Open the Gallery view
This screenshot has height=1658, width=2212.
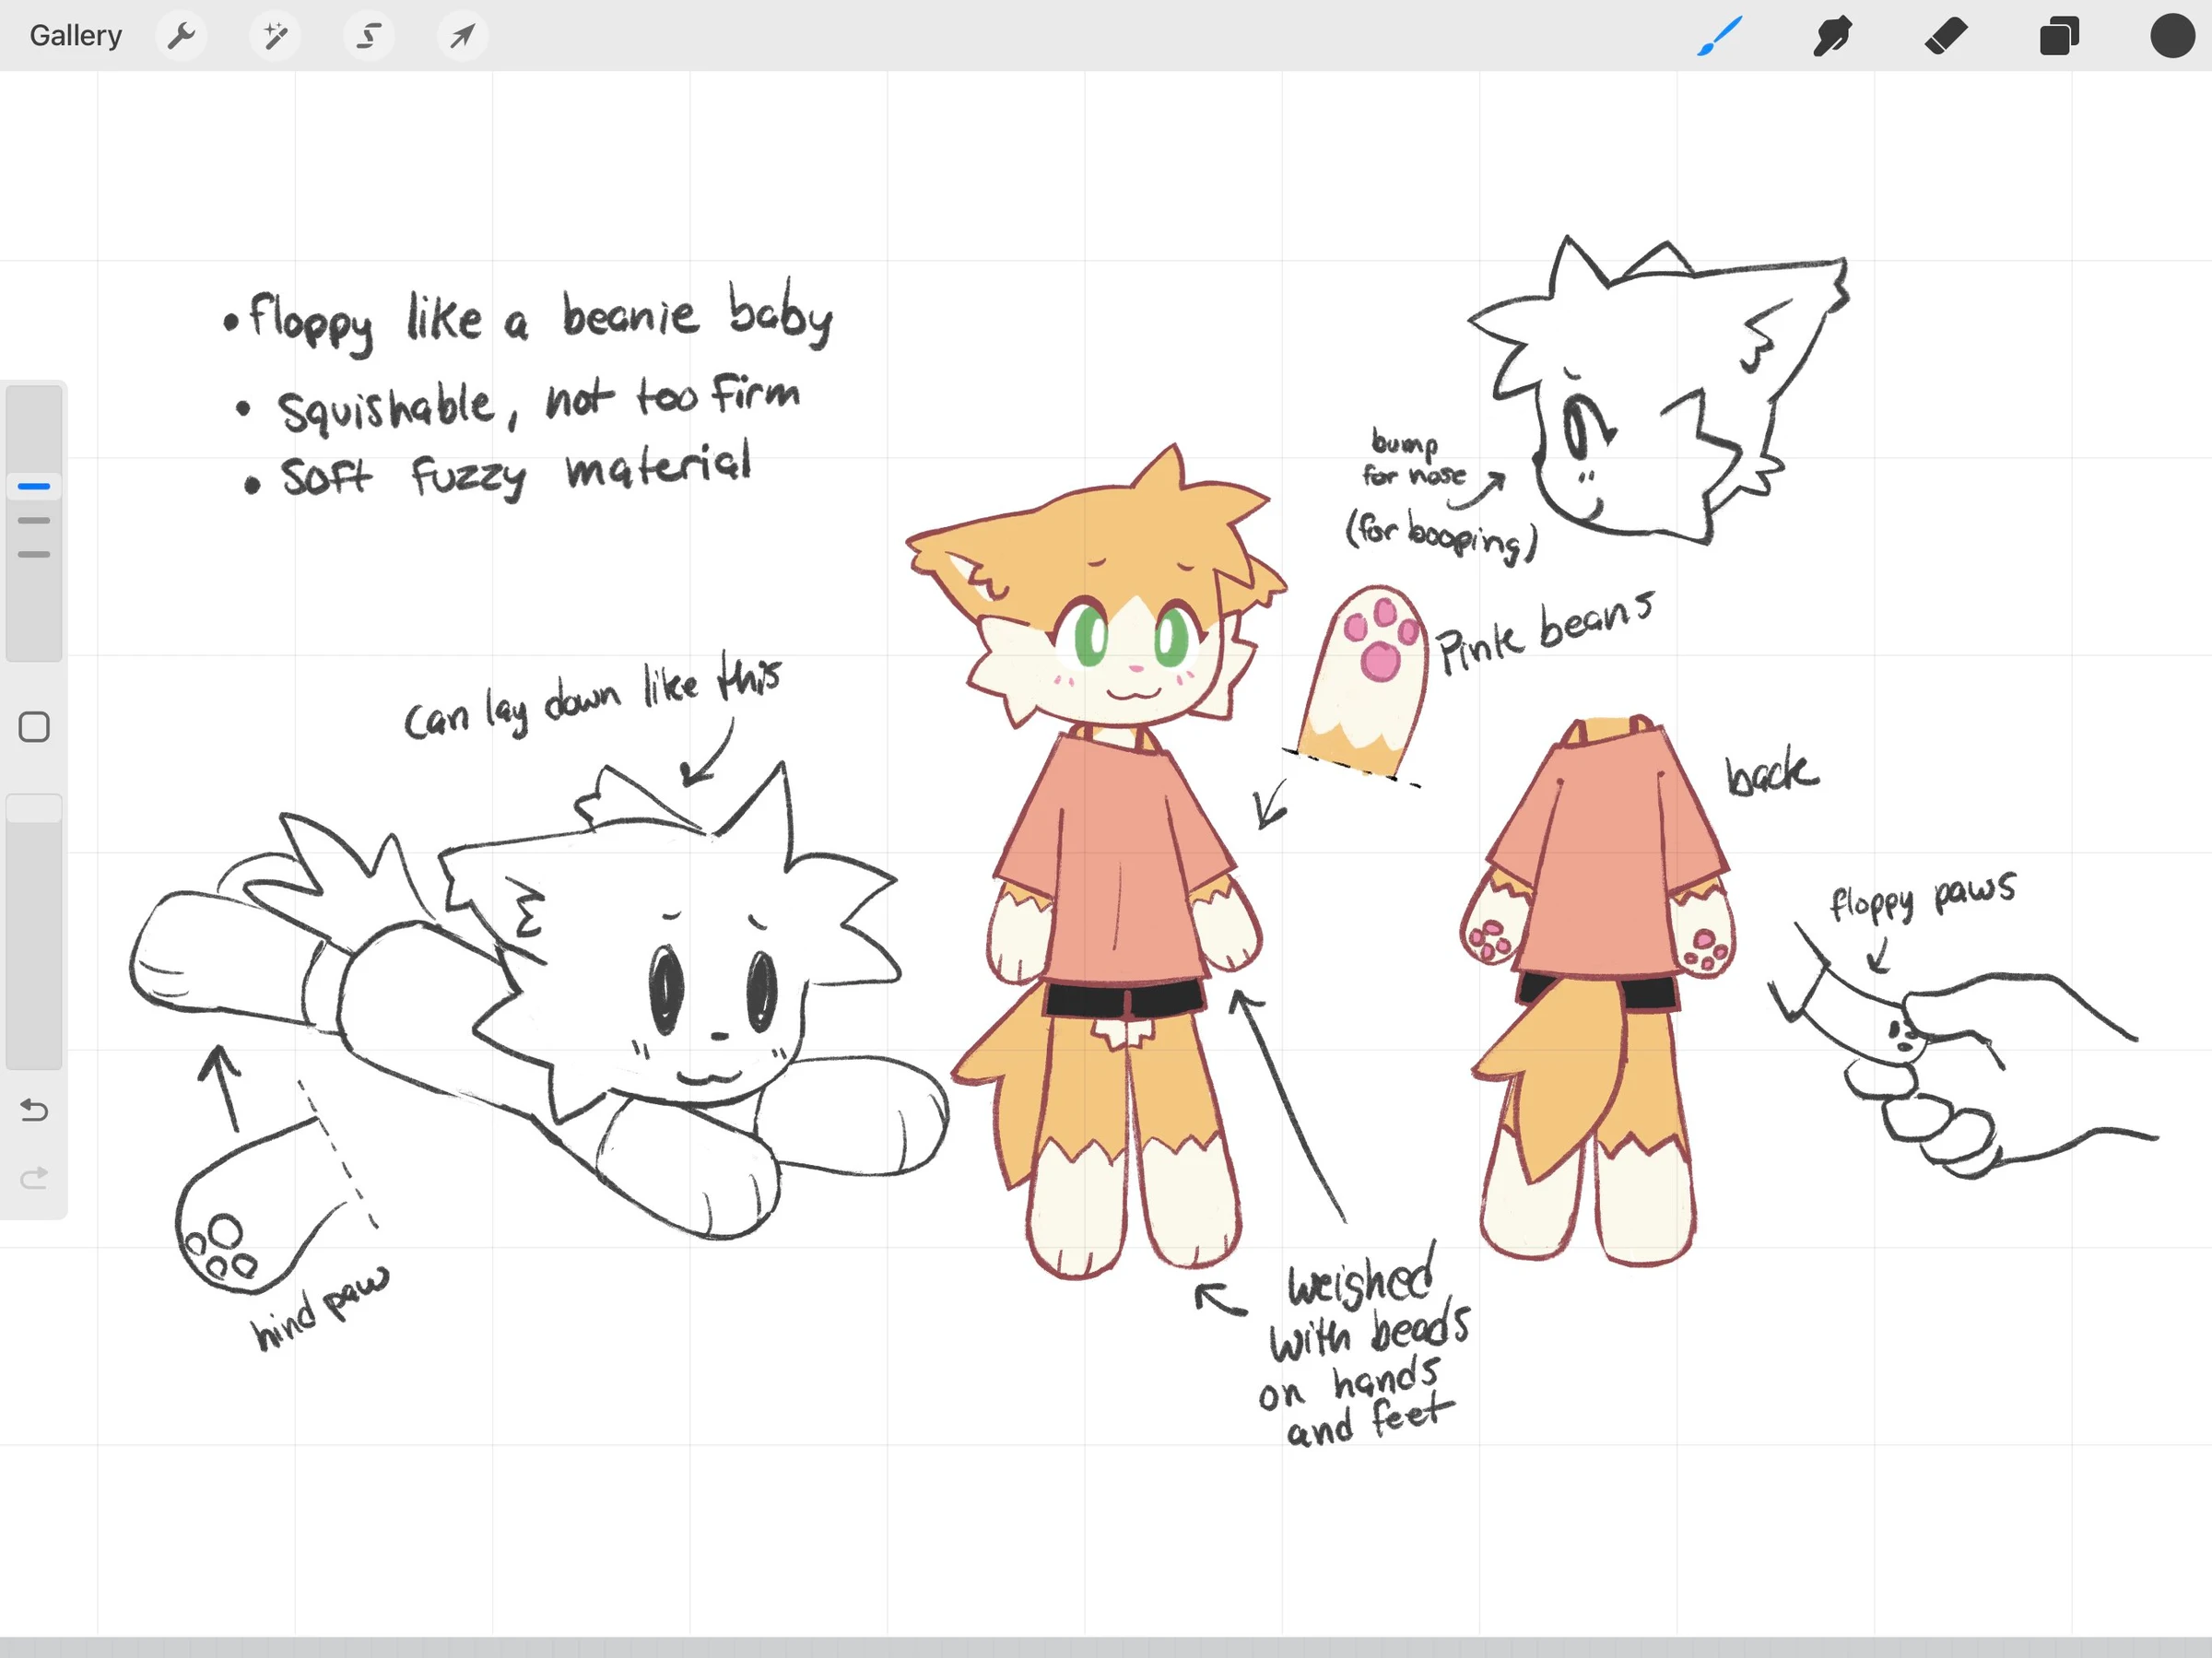[x=75, y=36]
